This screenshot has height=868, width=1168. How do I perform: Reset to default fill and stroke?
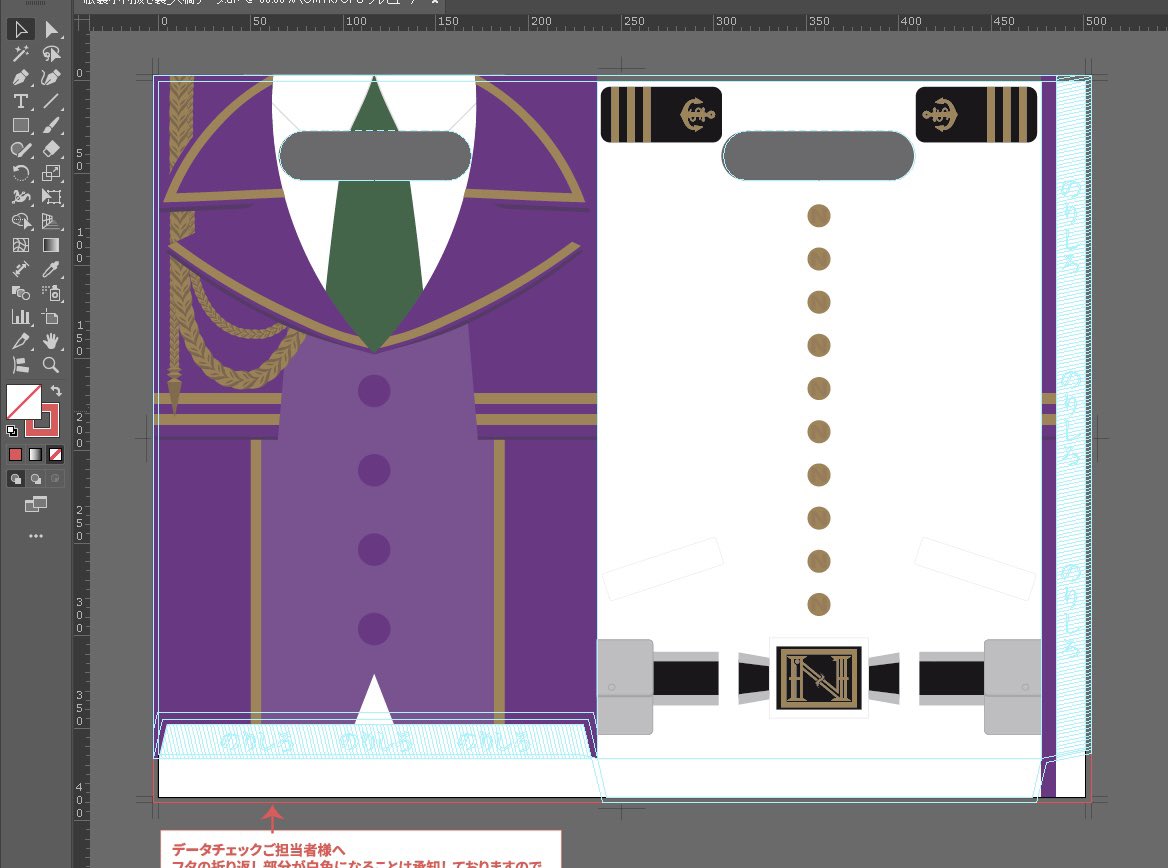[11, 431]
